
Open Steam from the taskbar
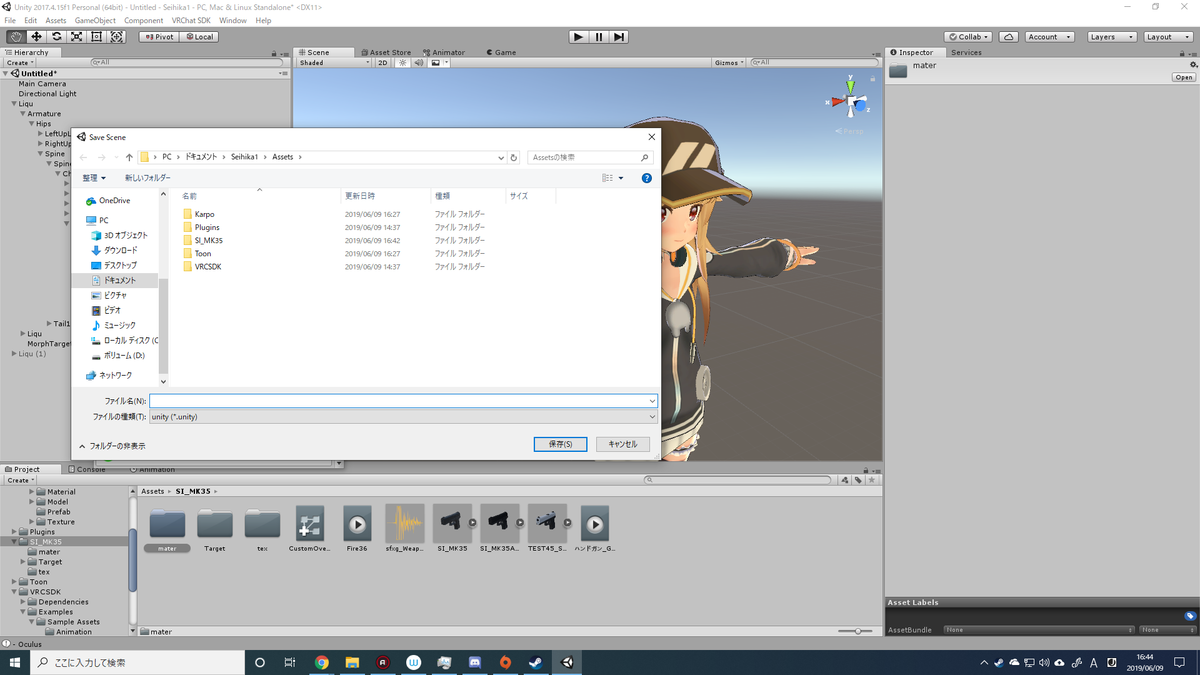pyautogui.click(x=536, y=662)
